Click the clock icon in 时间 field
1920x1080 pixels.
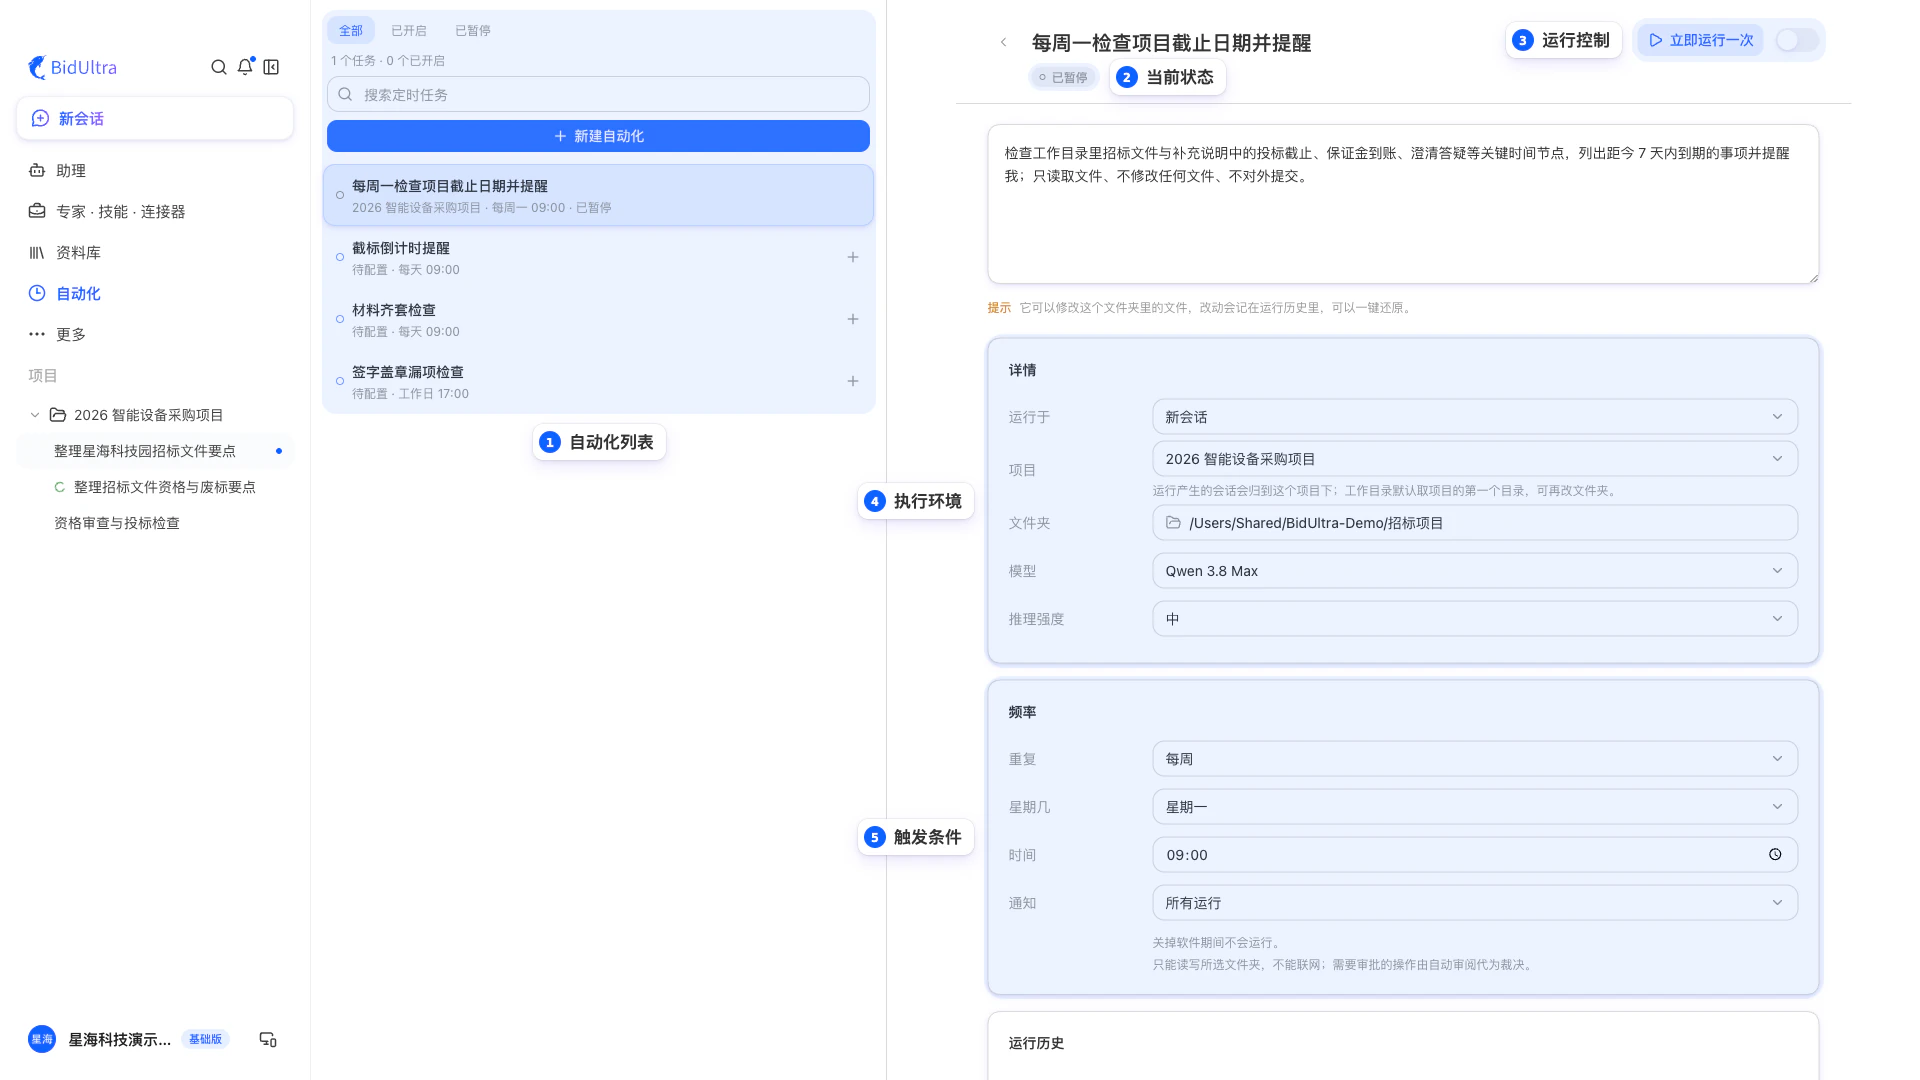tap(1775, 855)
